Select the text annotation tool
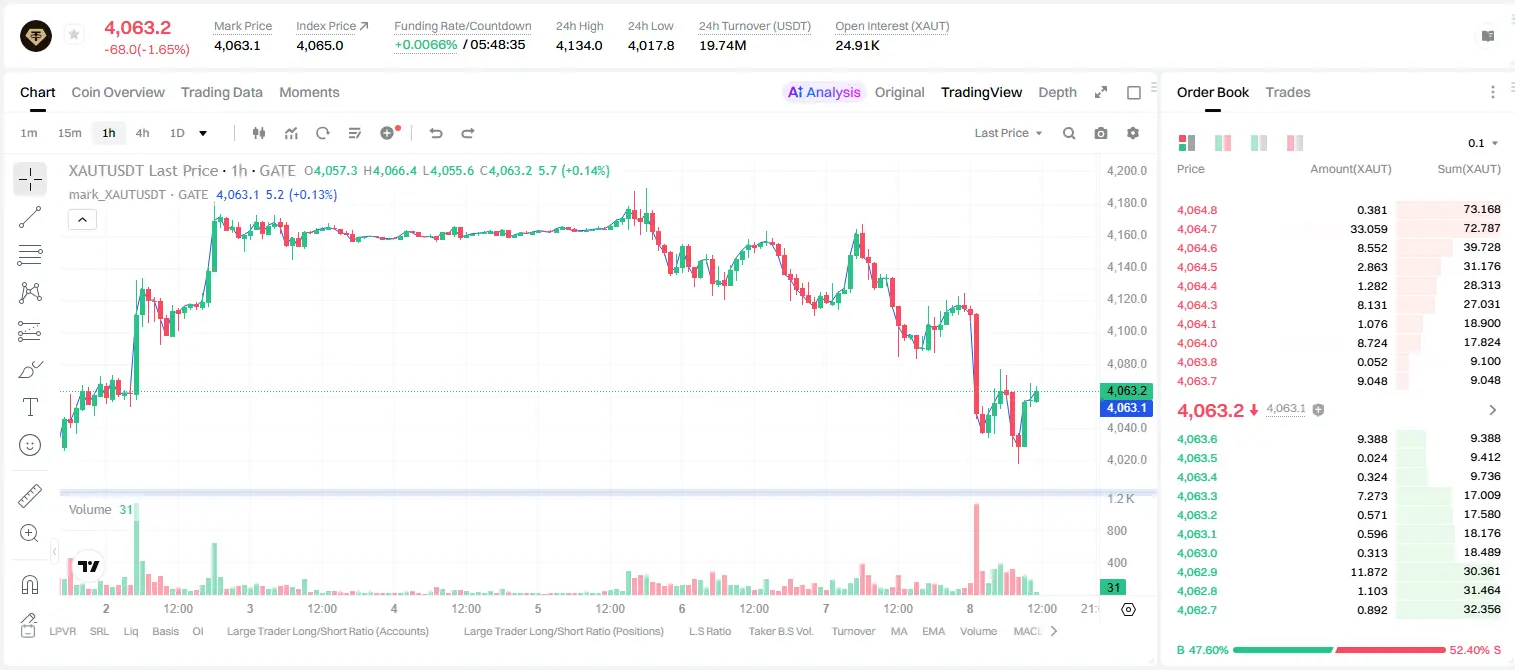 coord(30,407)
